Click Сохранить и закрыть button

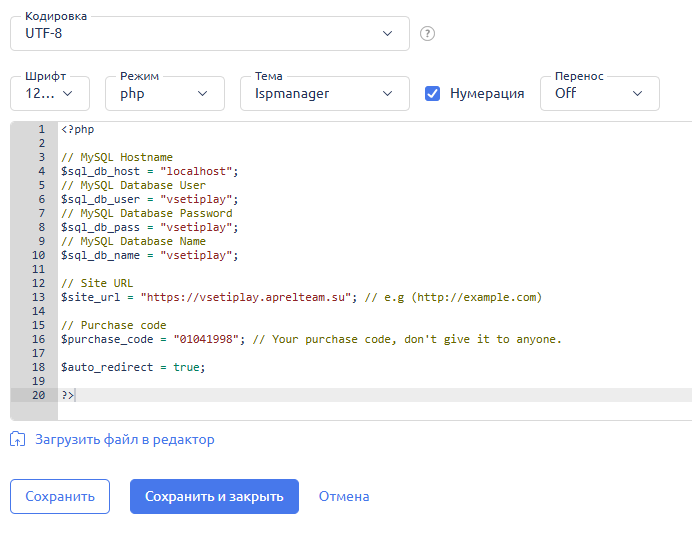(x=214, y=496)
